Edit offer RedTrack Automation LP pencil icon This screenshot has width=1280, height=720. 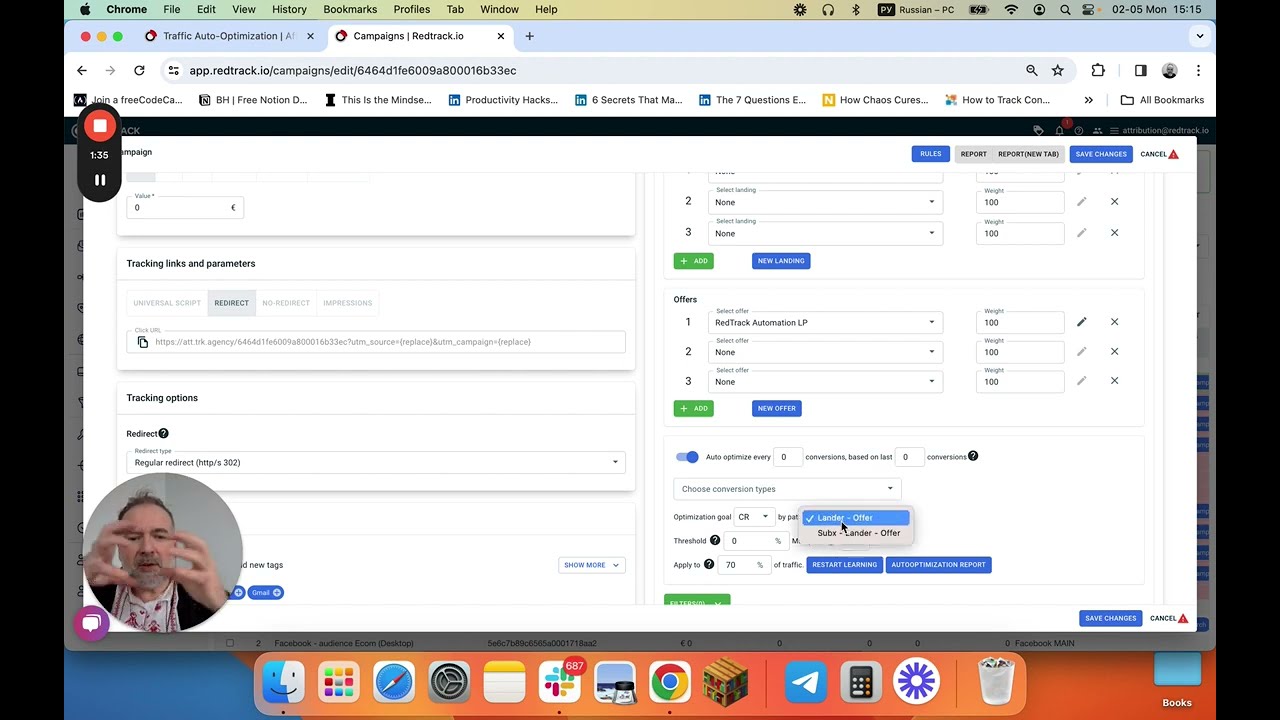pos(1081,322)
